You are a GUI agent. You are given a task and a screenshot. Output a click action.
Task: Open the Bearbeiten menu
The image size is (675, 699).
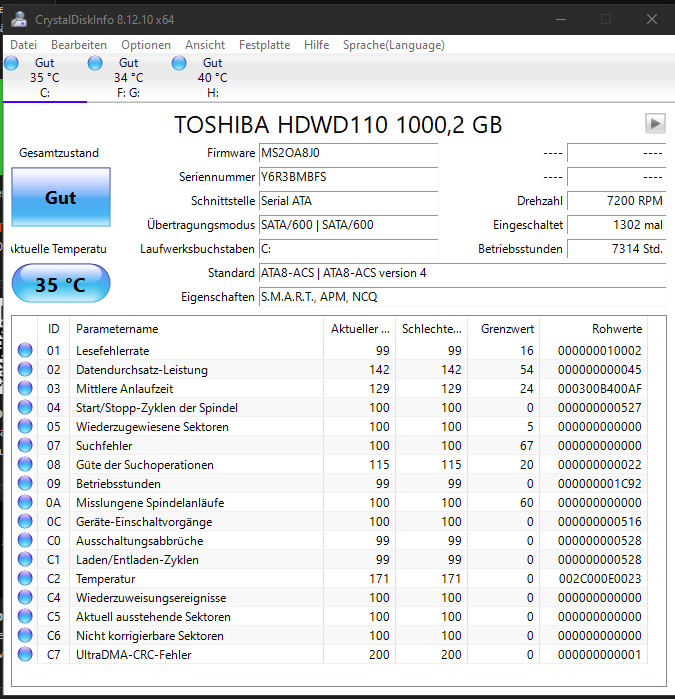click(79, 45)
